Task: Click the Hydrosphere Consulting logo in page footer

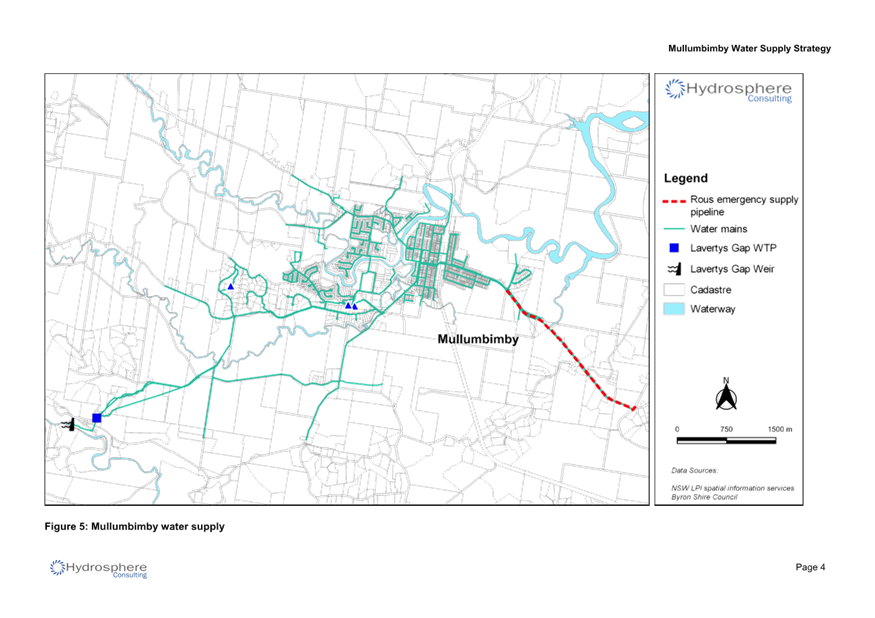Action: click(98, 569)
